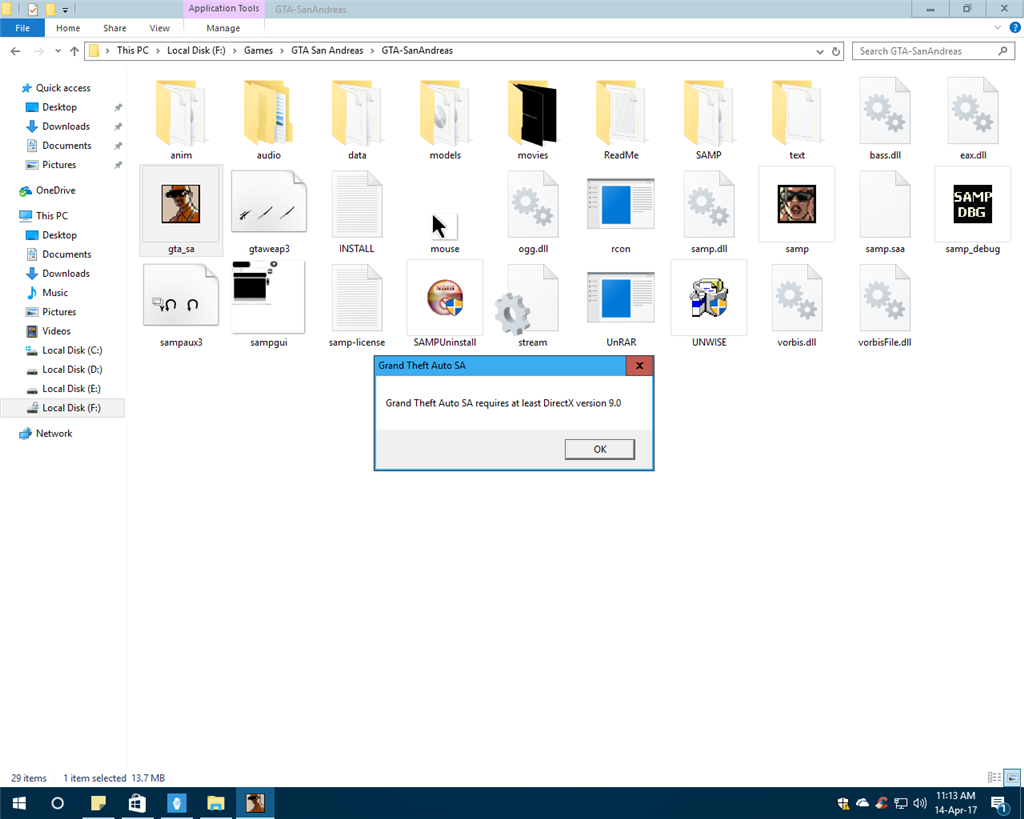The height and width of the screenshot is (819, 1024).
Task: Navigate to GTA San Andreas breadcrumb
Action: pyautogui.click(x=327, y=50)
